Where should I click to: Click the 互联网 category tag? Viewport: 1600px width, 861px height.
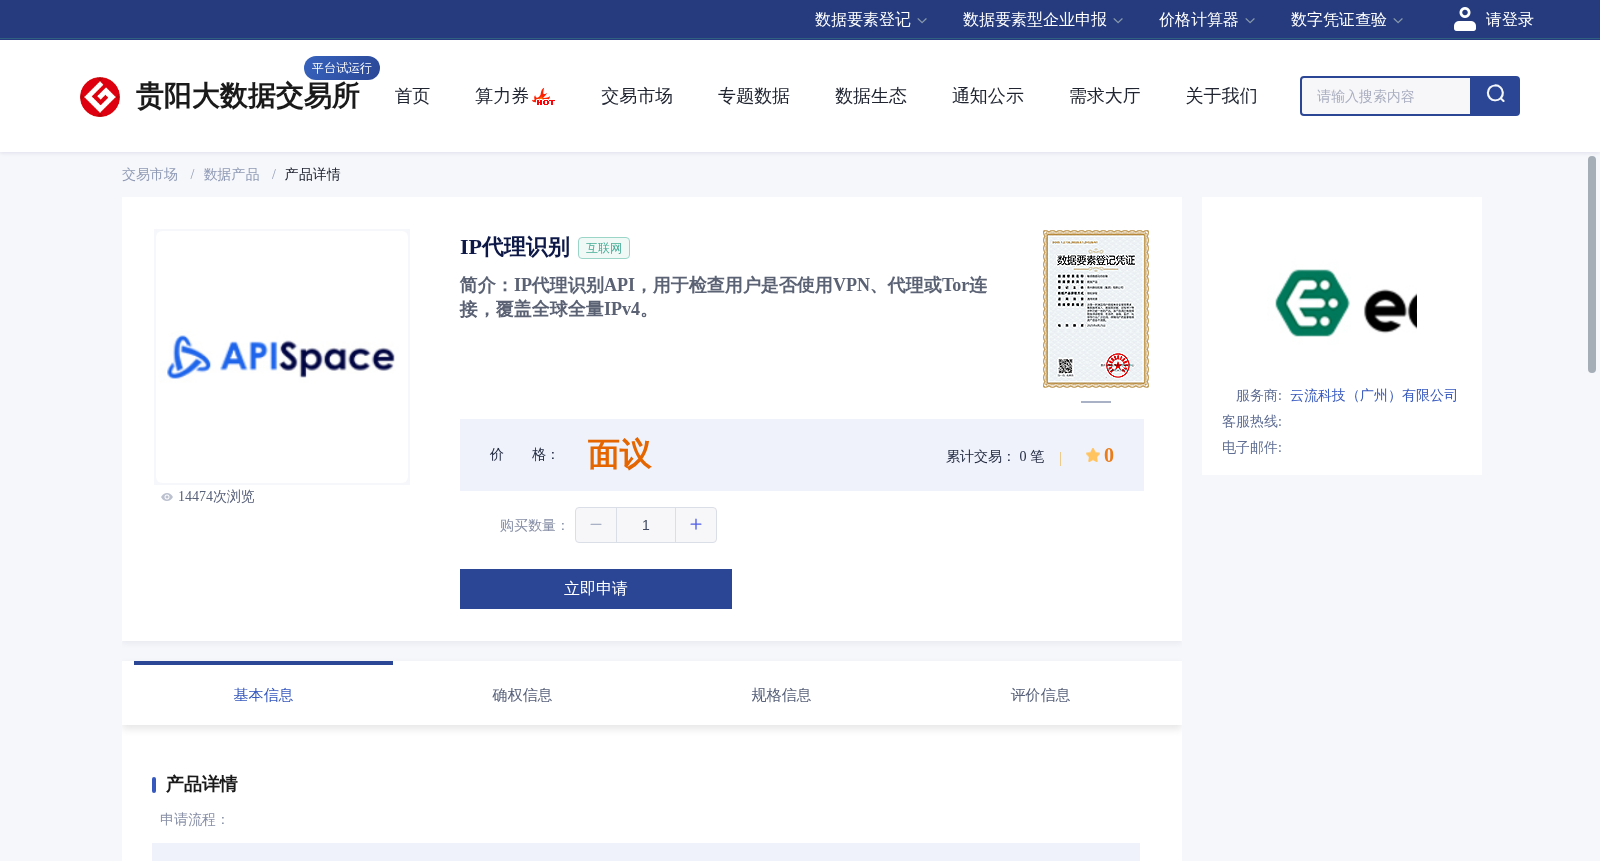coord(604,248)
